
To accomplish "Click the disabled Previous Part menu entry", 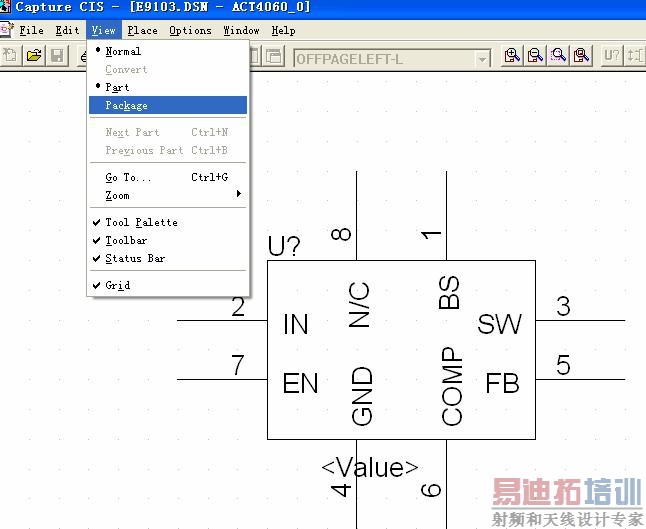I will 168,150.
